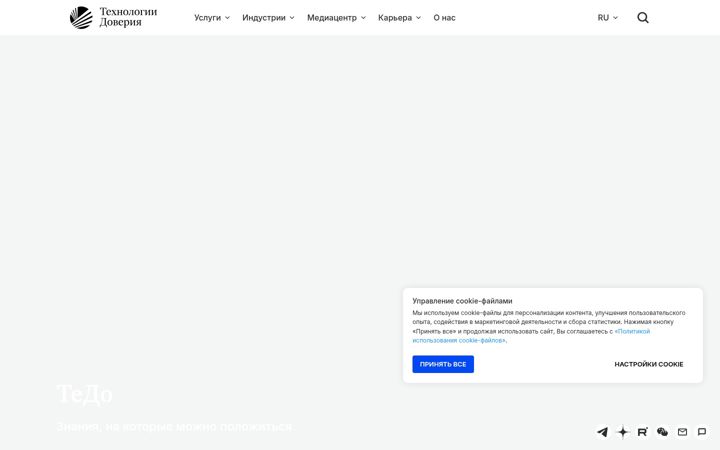Click the four-point star Dzen icon
Viewport: 720px width, 450px height.
(623, 432)
